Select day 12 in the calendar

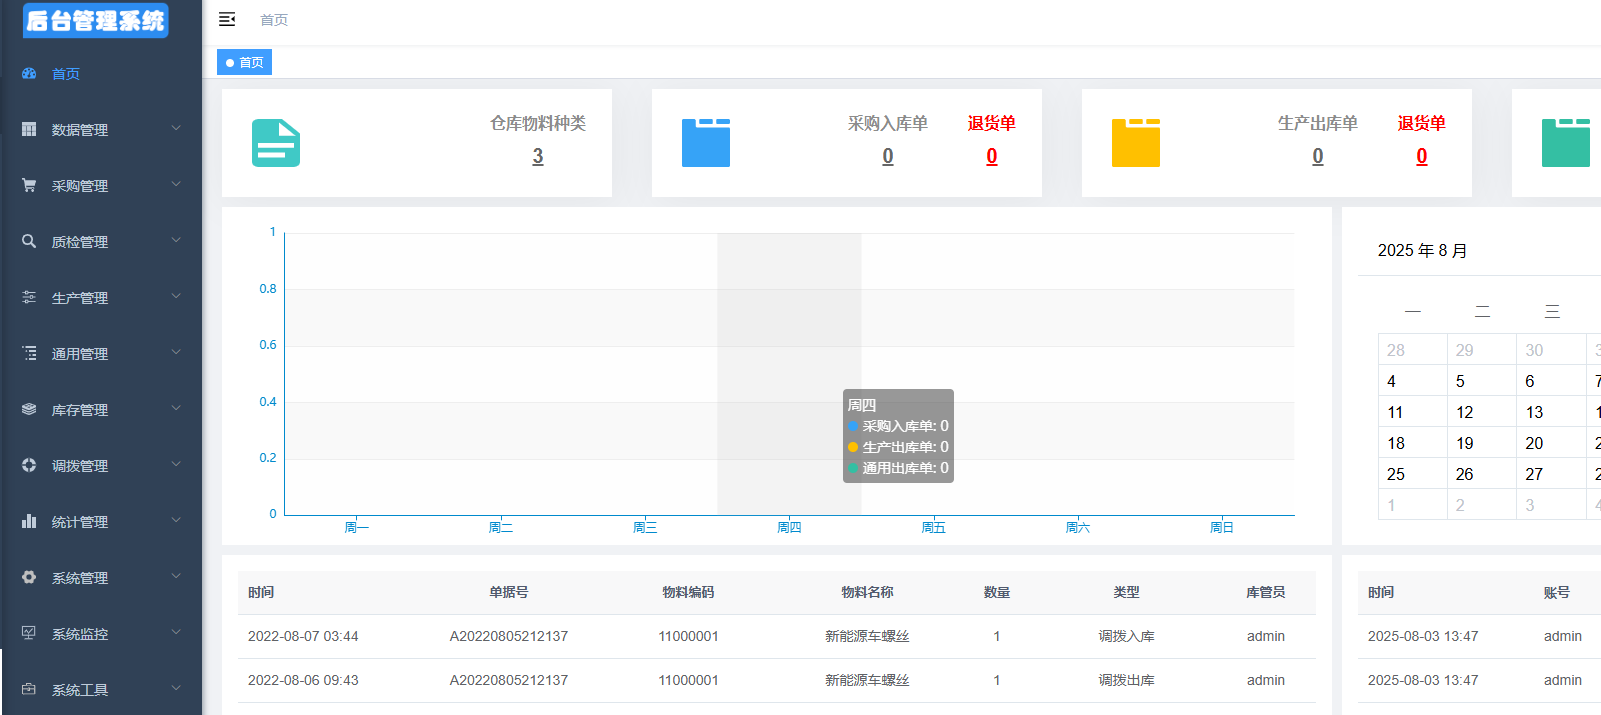pyautogui.click(x=1464, y=412)
